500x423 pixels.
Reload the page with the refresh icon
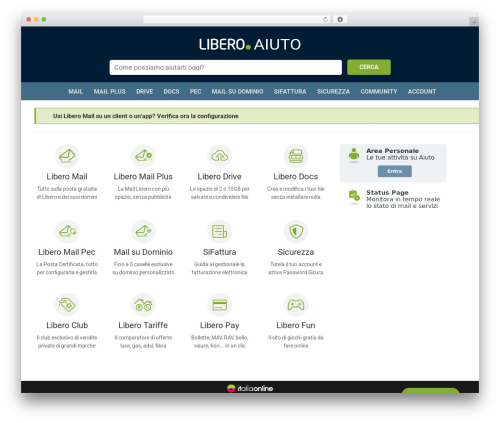tap(325, 19)
